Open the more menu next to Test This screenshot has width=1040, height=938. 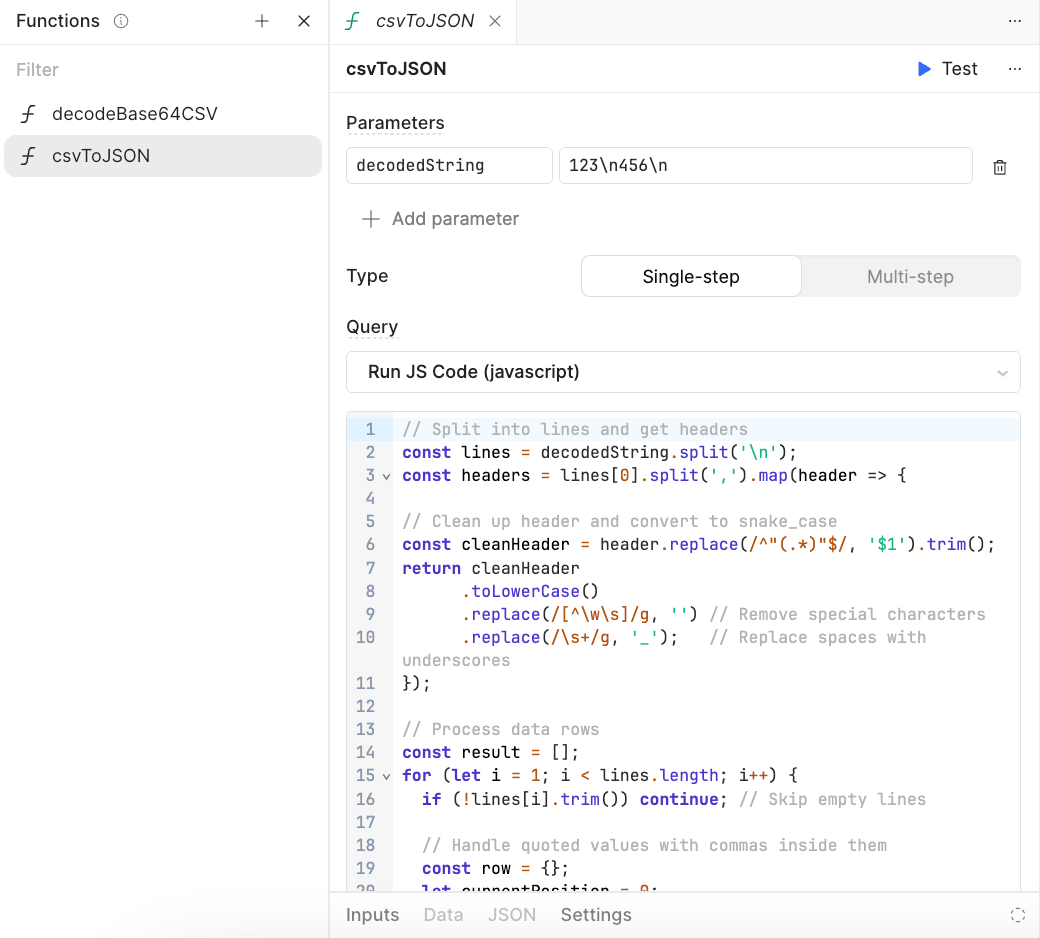click(1015, 69)
